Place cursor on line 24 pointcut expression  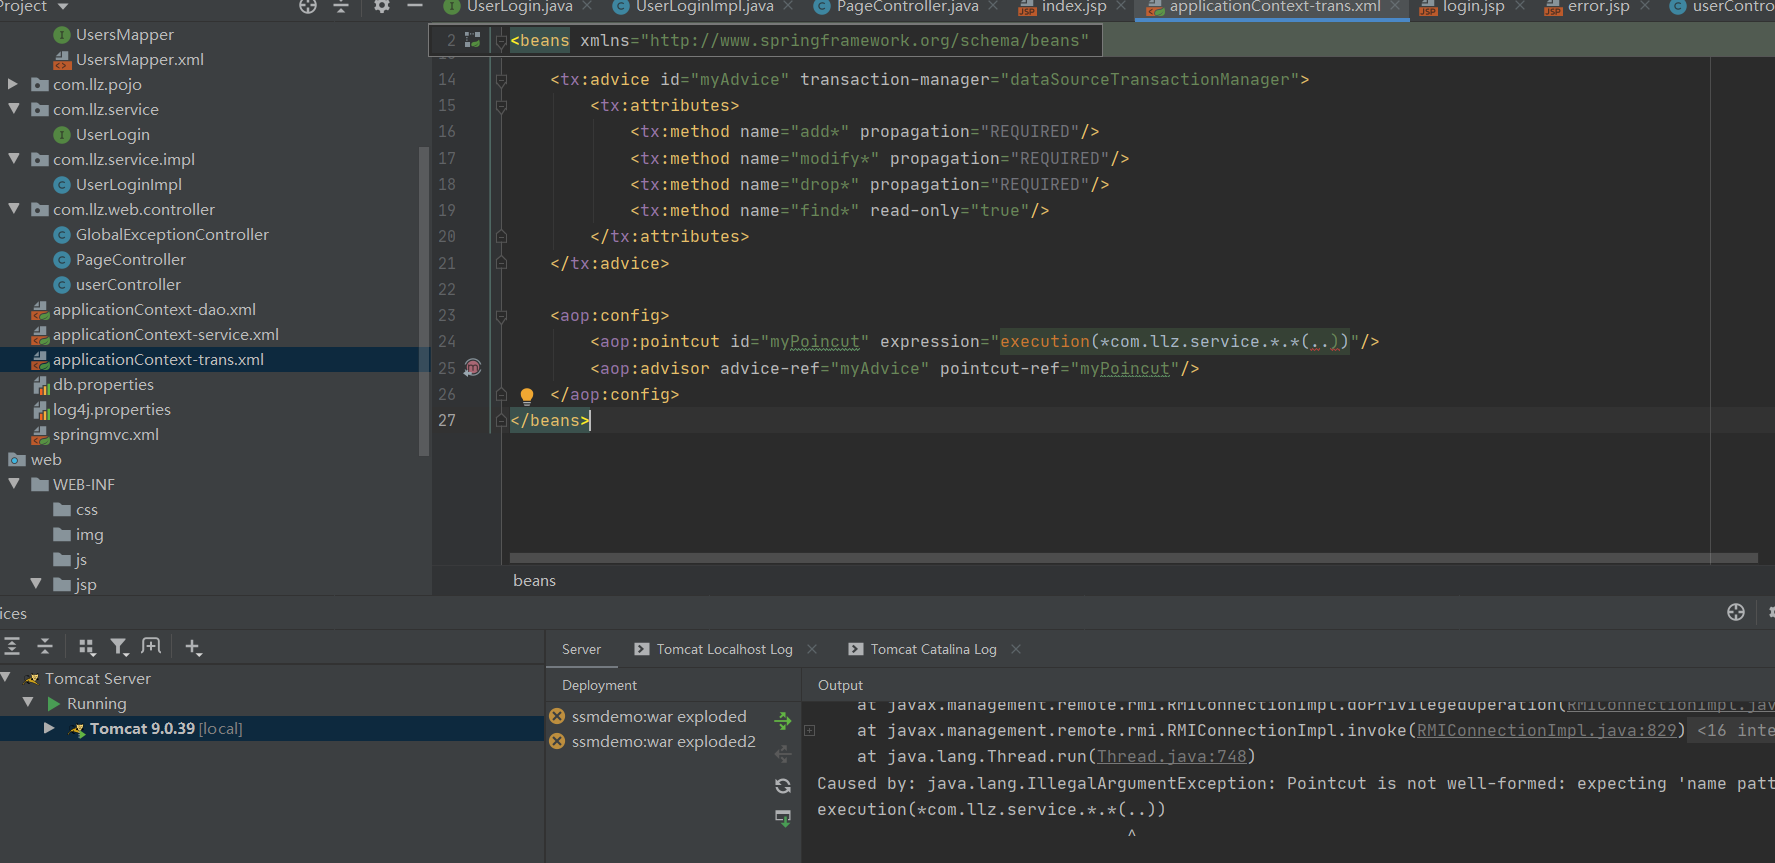click(x=1174, y=342)
